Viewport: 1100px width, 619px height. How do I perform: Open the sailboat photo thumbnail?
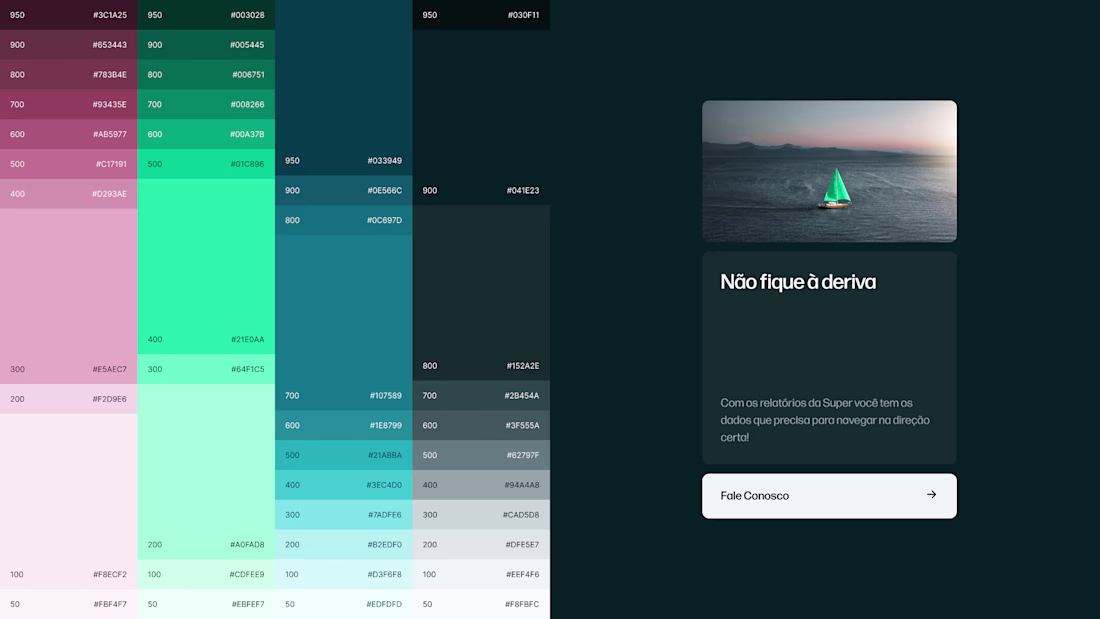829,171
